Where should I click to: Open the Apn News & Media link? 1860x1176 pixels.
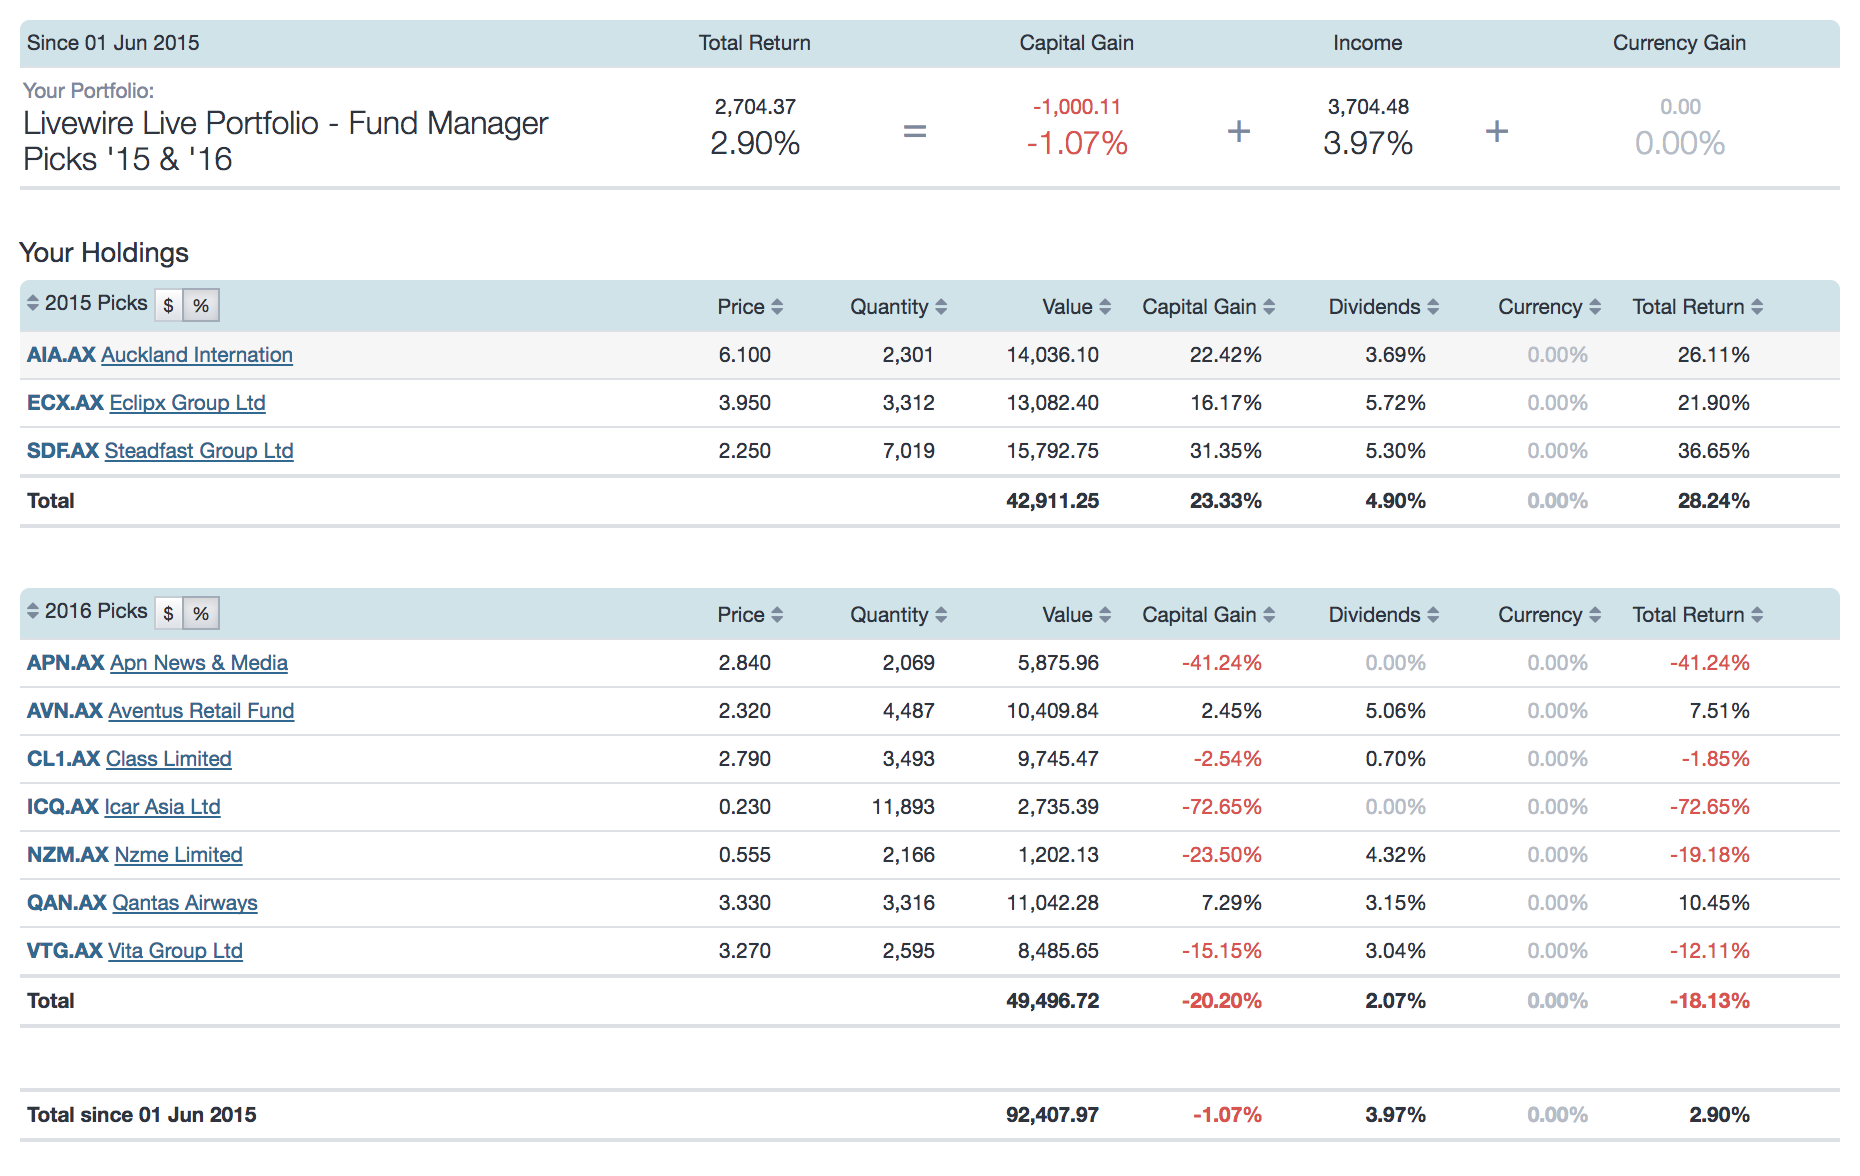coord(197,663)
